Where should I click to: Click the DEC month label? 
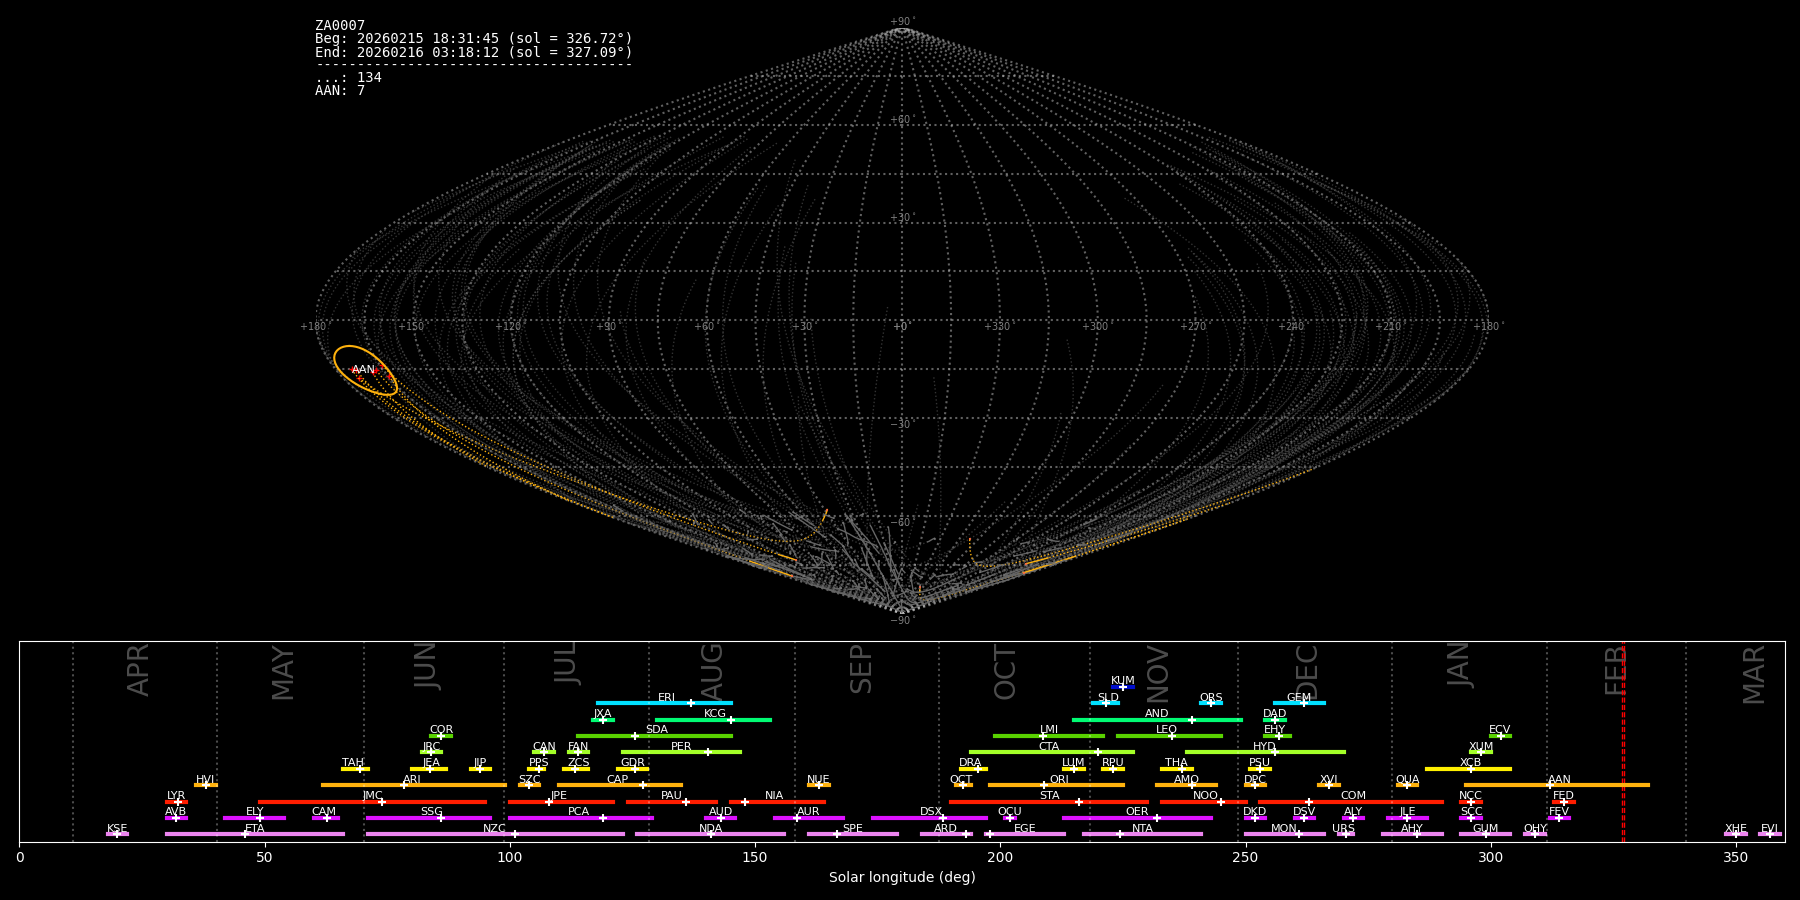pyautogui.click(x=1307, y=672)
